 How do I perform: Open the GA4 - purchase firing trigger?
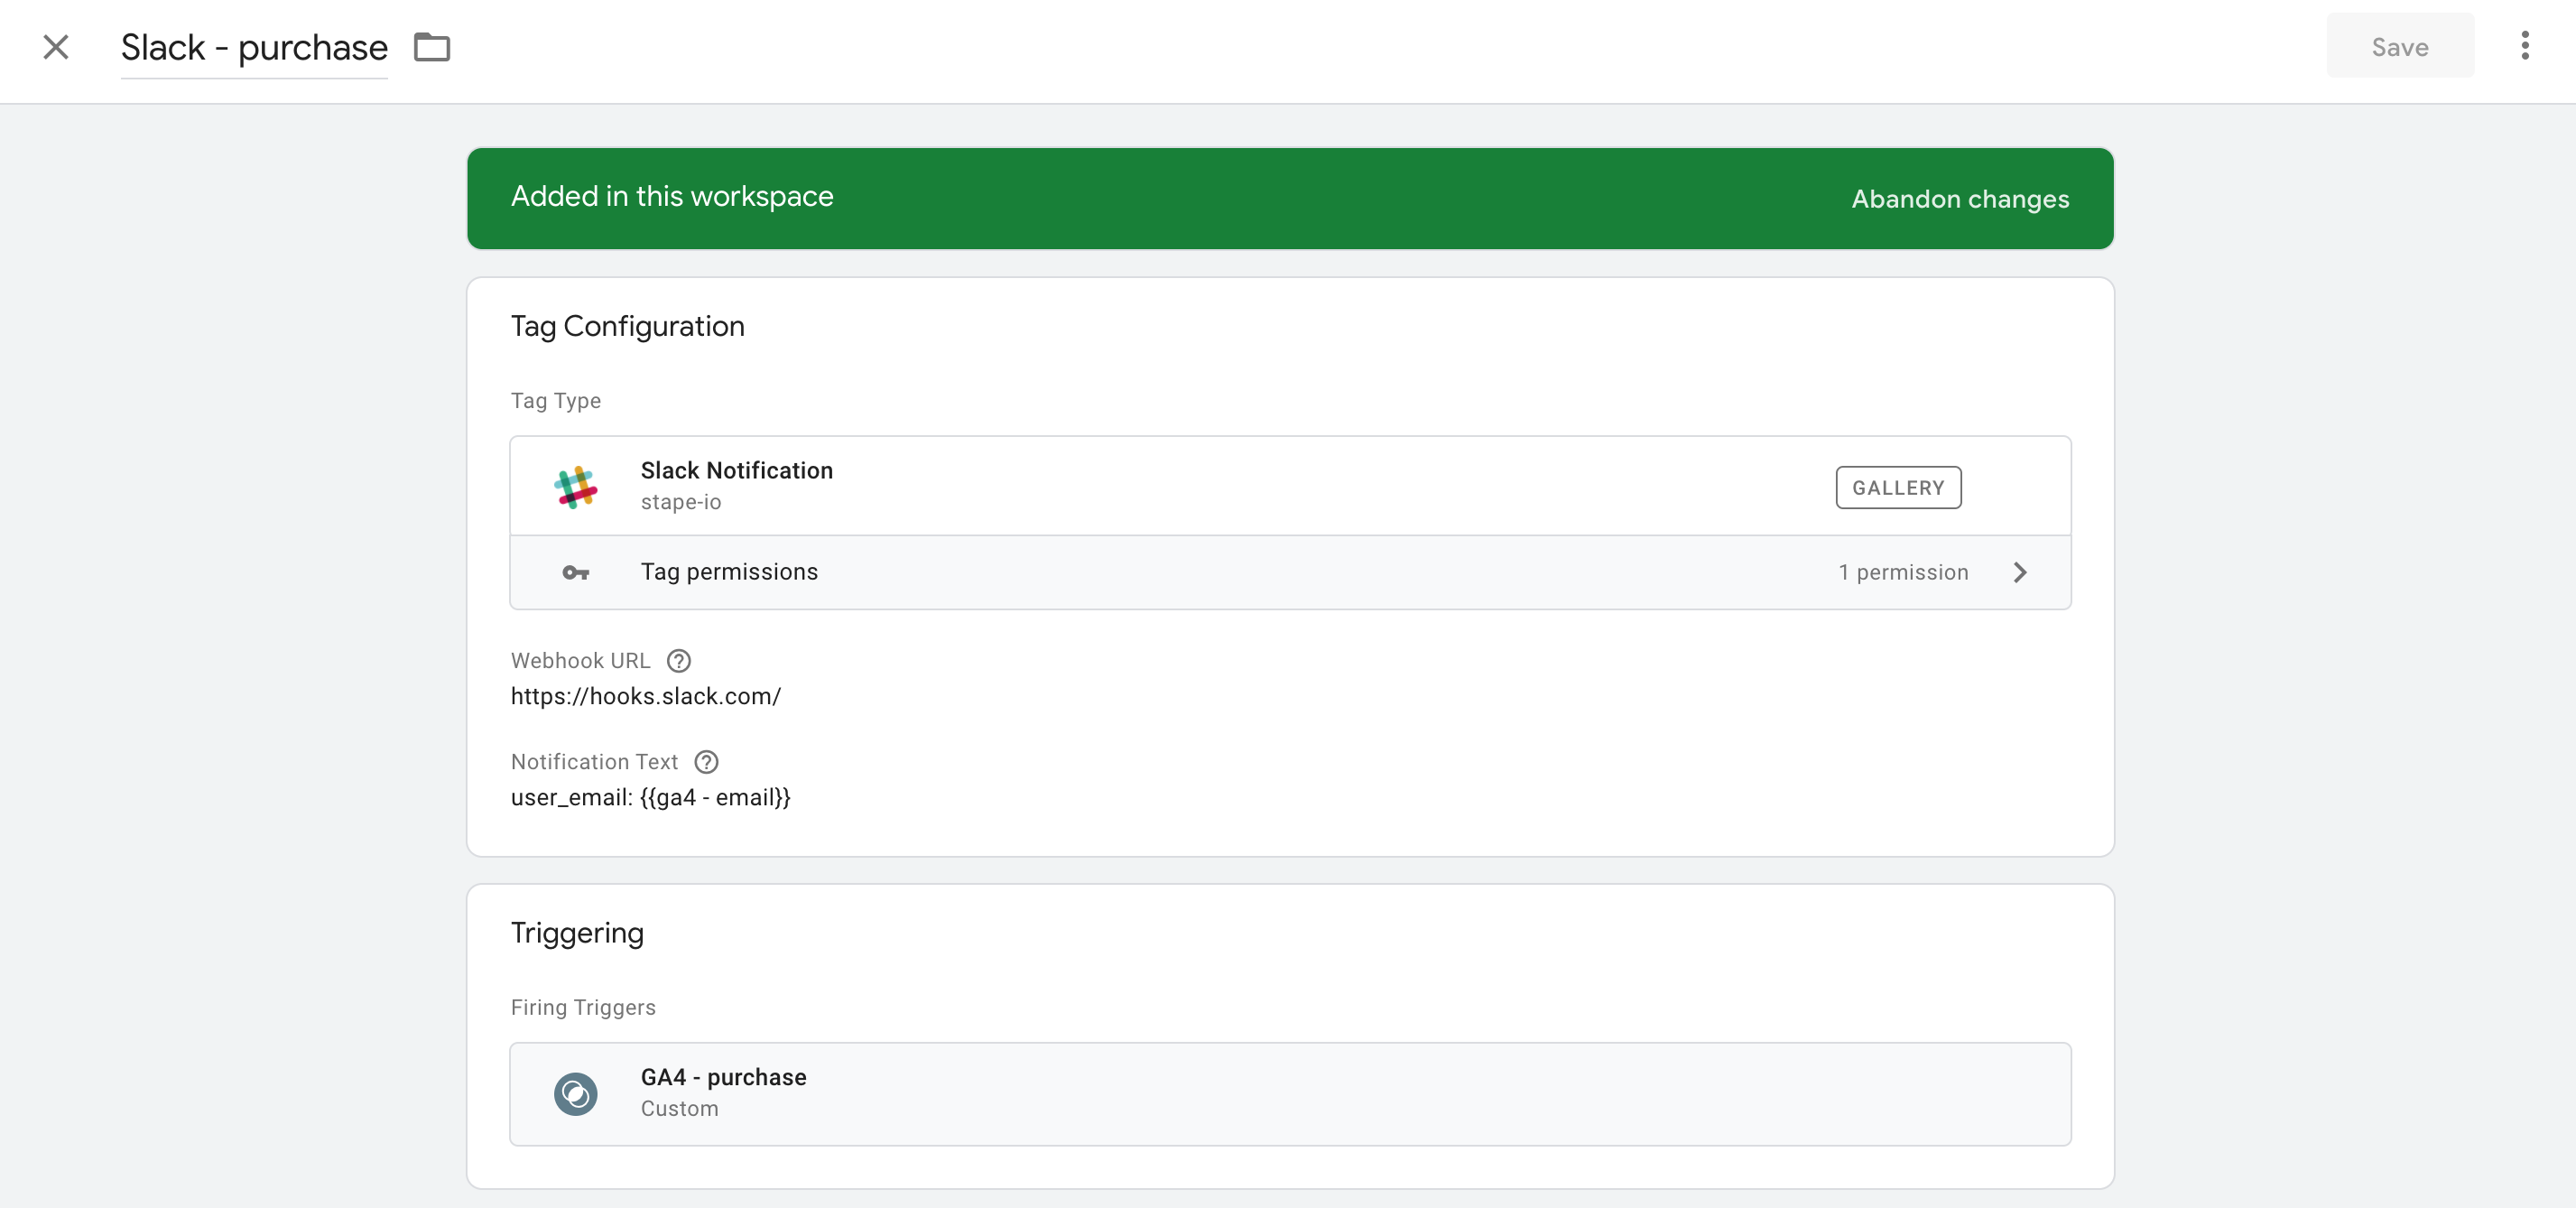click(x=1290, y=1094)
